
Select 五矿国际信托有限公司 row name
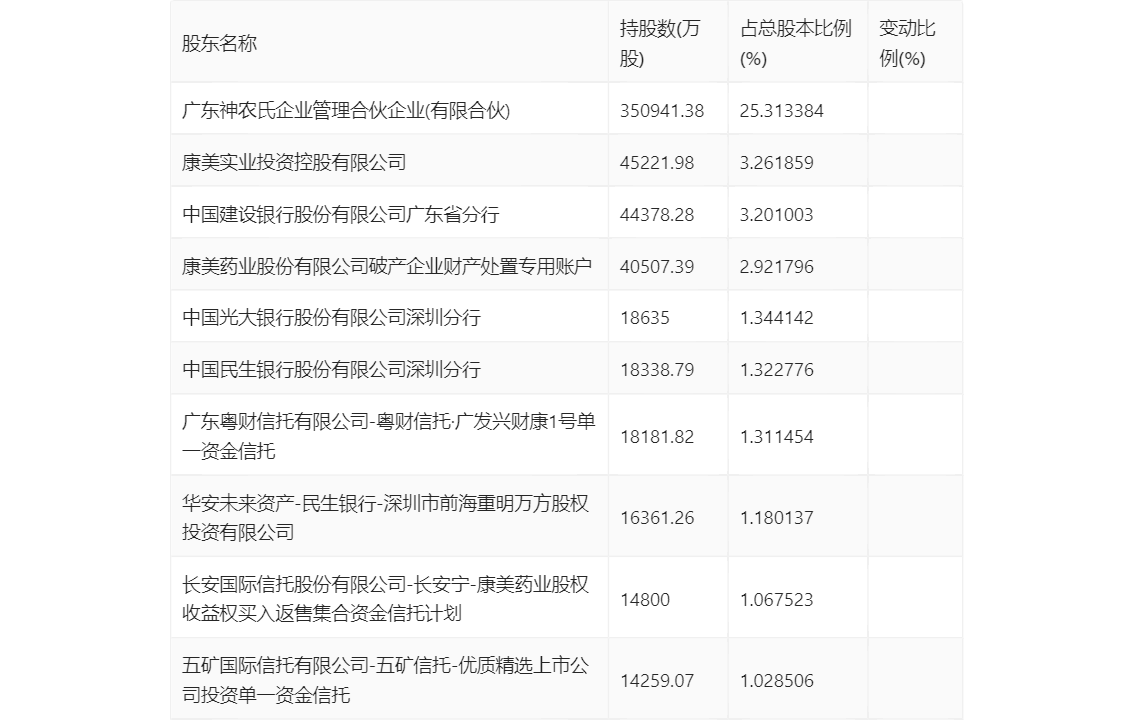pos(385,680)
